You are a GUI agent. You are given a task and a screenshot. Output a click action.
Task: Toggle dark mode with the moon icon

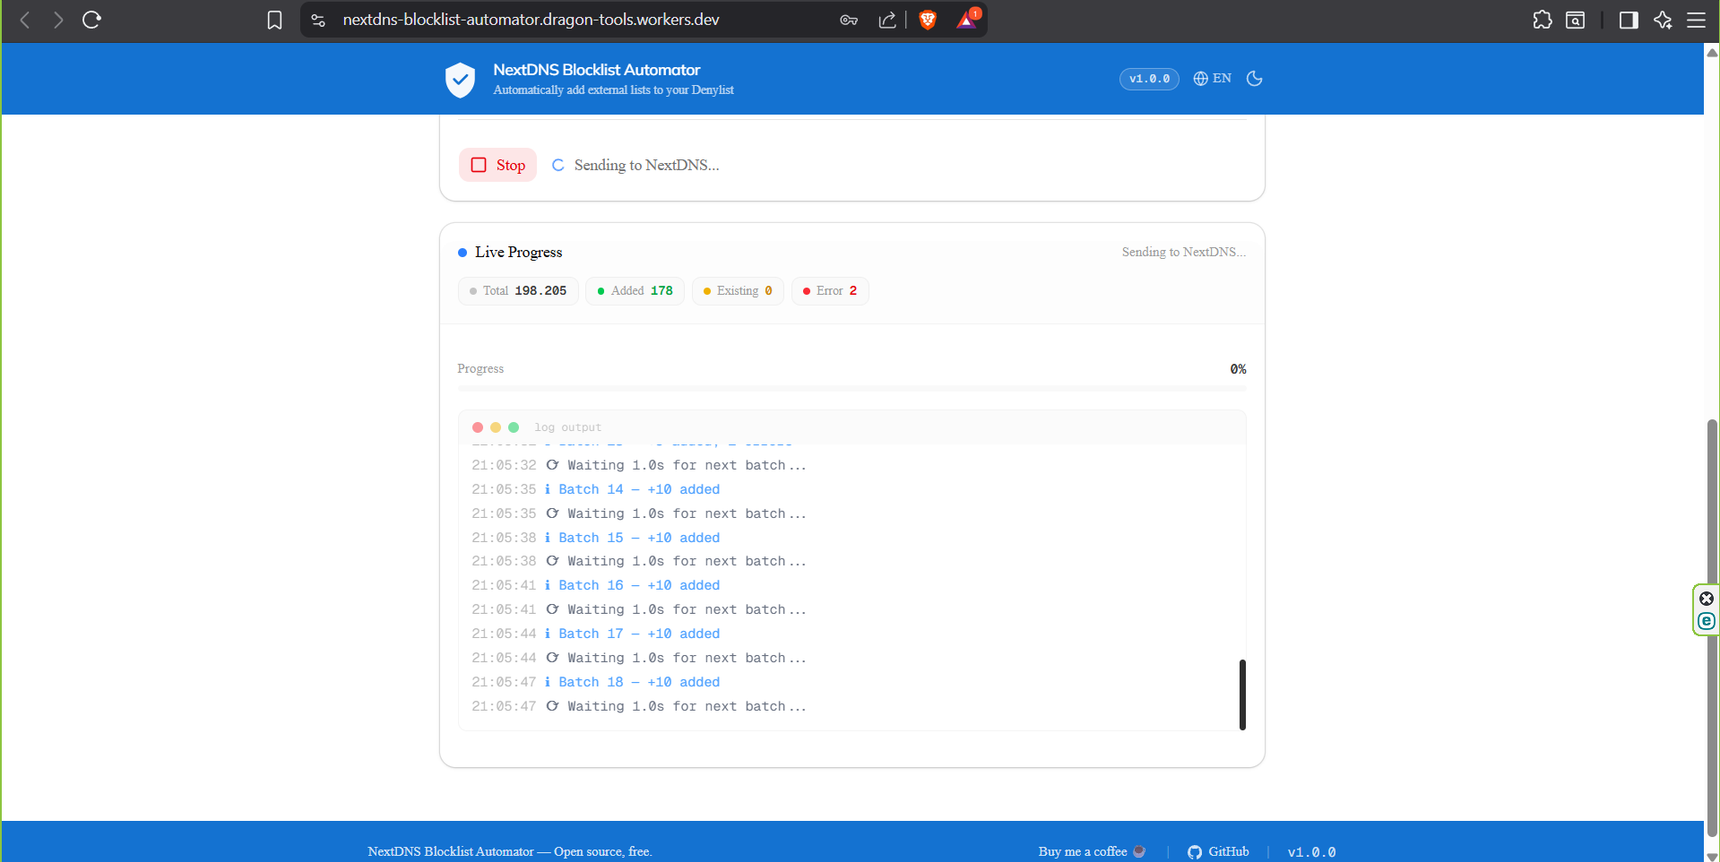pyautogui.click(x=1254, y=78)
